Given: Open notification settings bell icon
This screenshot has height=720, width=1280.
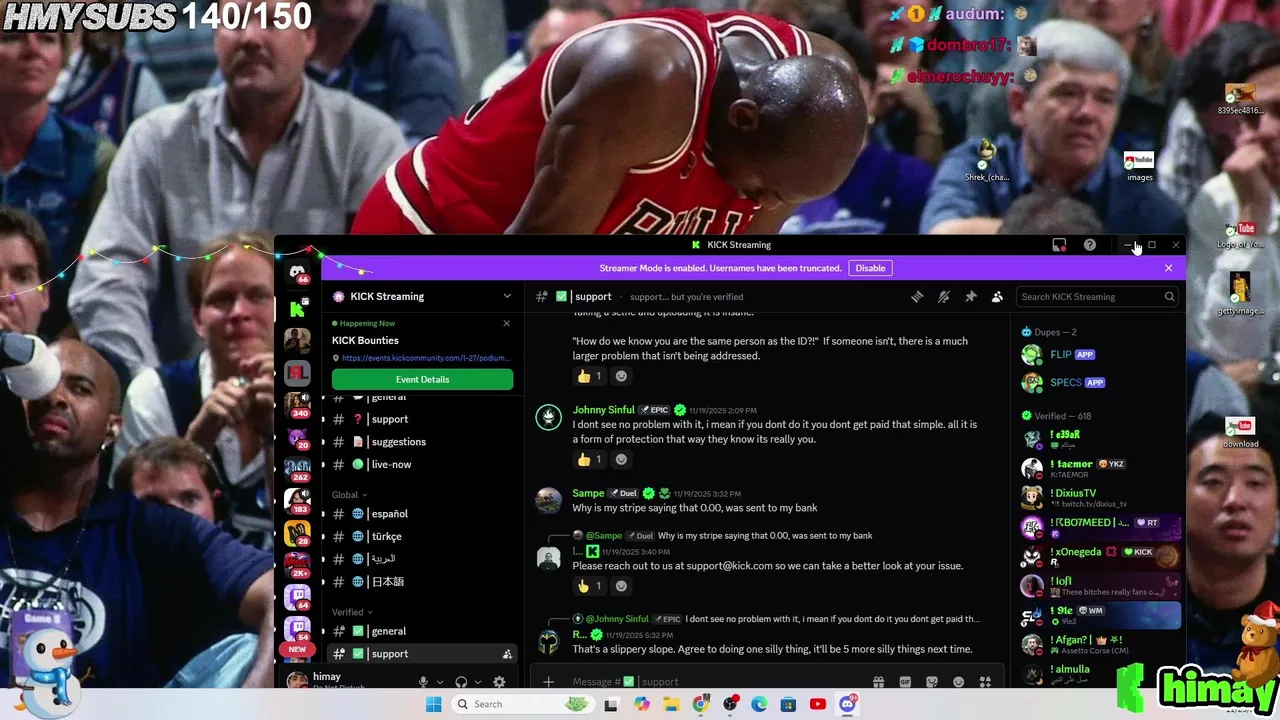Looking at the screenshot, I should (x=943, y=297).
